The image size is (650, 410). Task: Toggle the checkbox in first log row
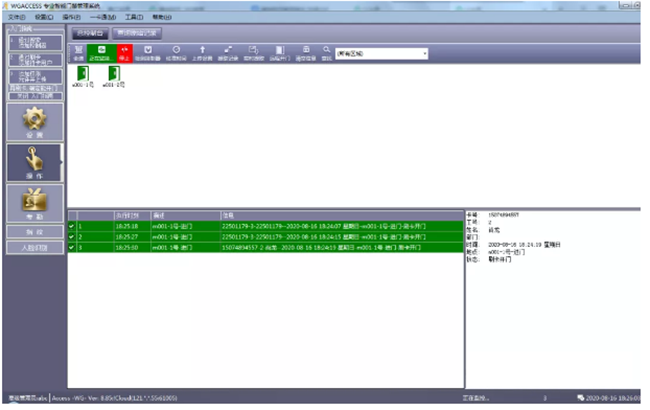click(71, 227)
